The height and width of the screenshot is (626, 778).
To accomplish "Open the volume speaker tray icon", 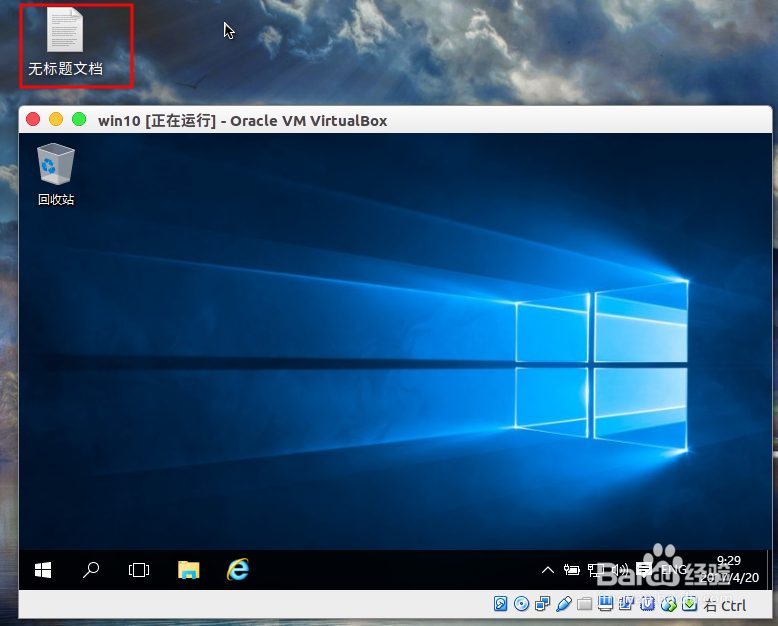I will click(620, 570).
